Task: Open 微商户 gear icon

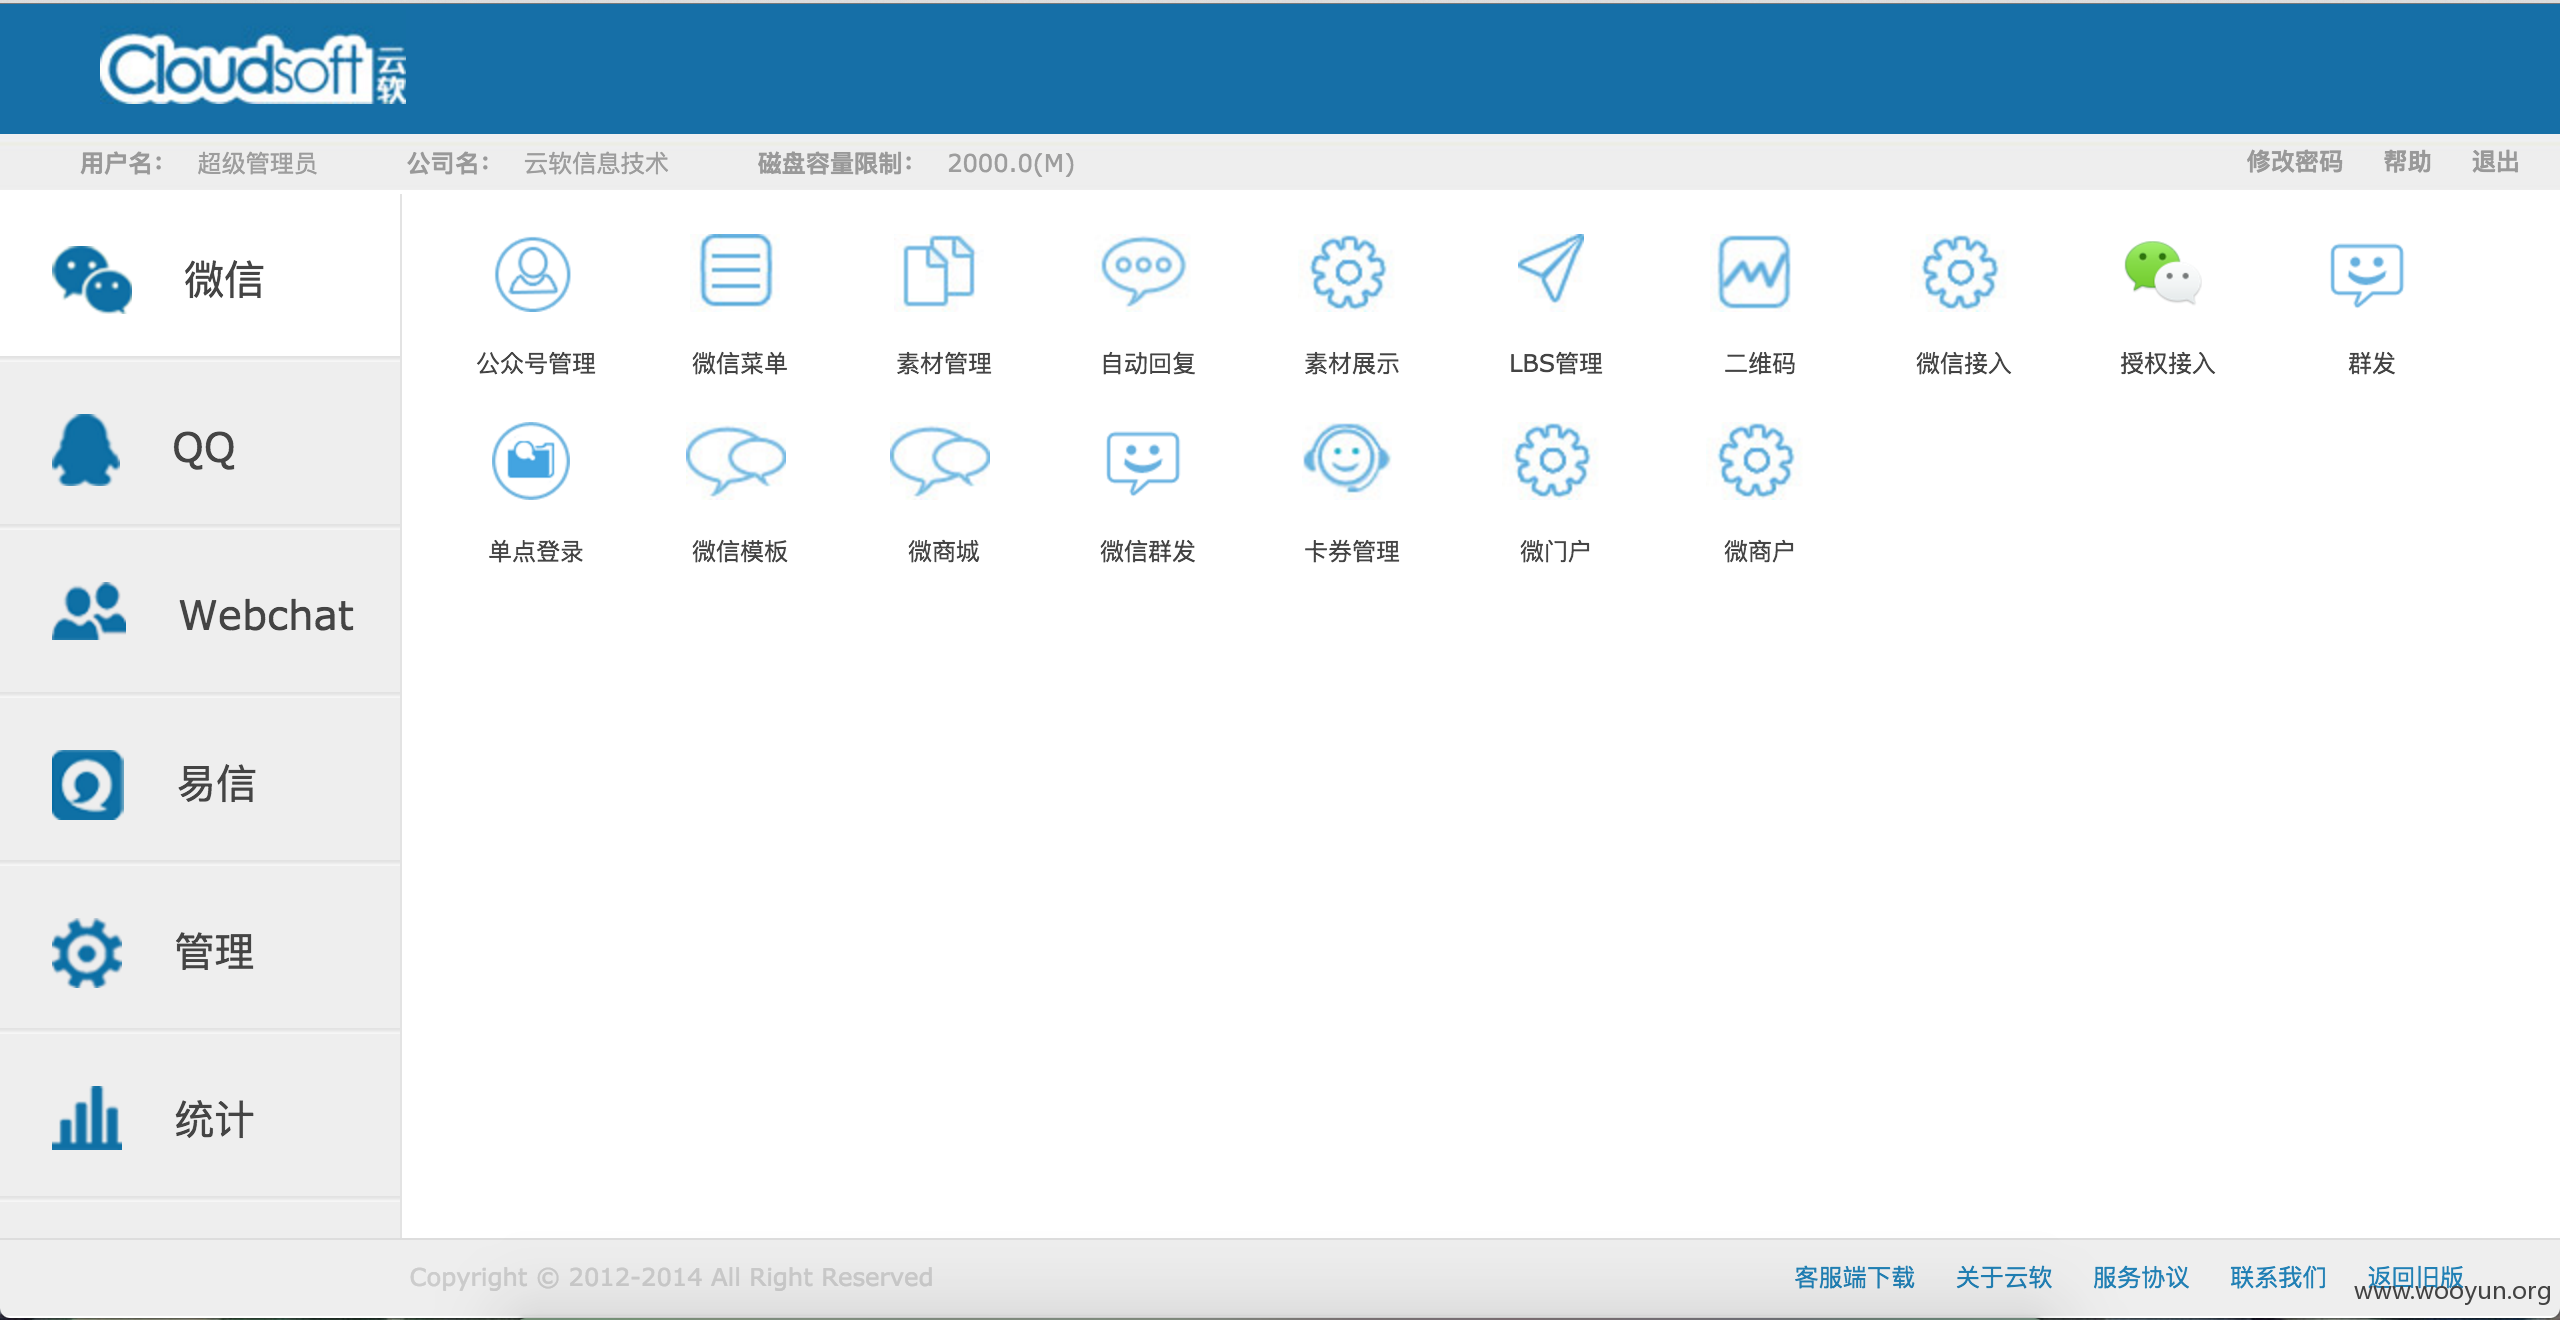Action: [1756, 460]
